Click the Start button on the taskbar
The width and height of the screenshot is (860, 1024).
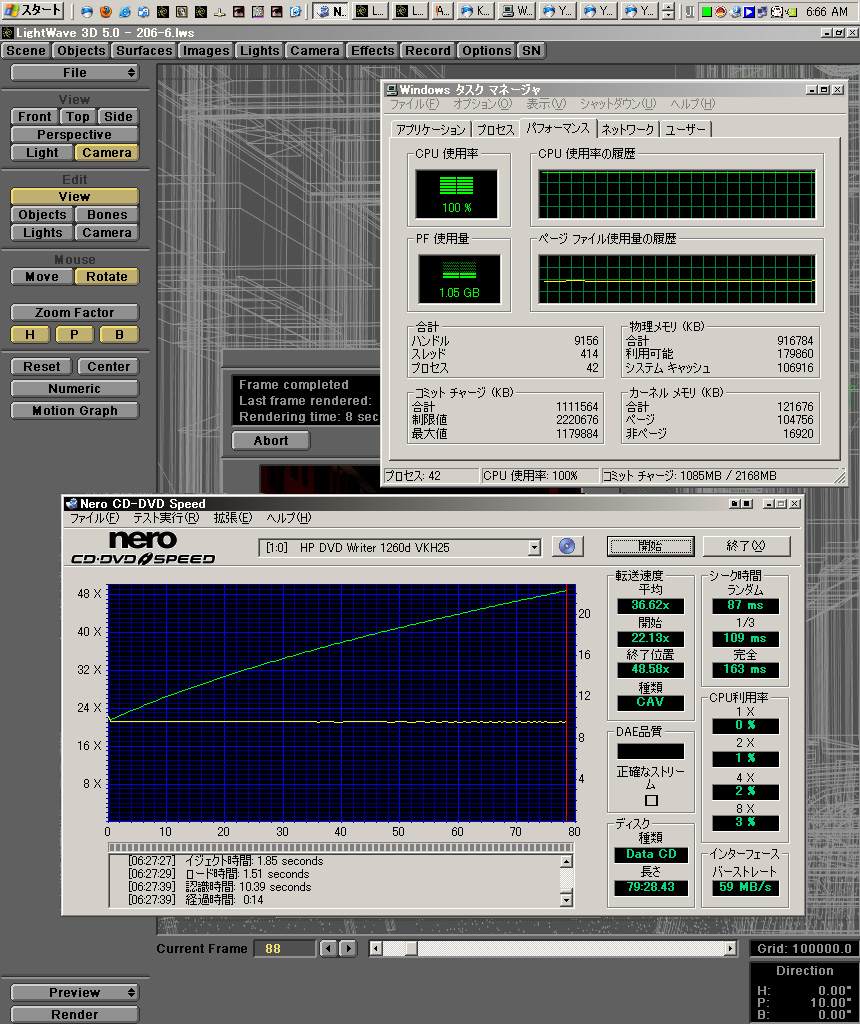pyautogui.click(x=33, y=11)
